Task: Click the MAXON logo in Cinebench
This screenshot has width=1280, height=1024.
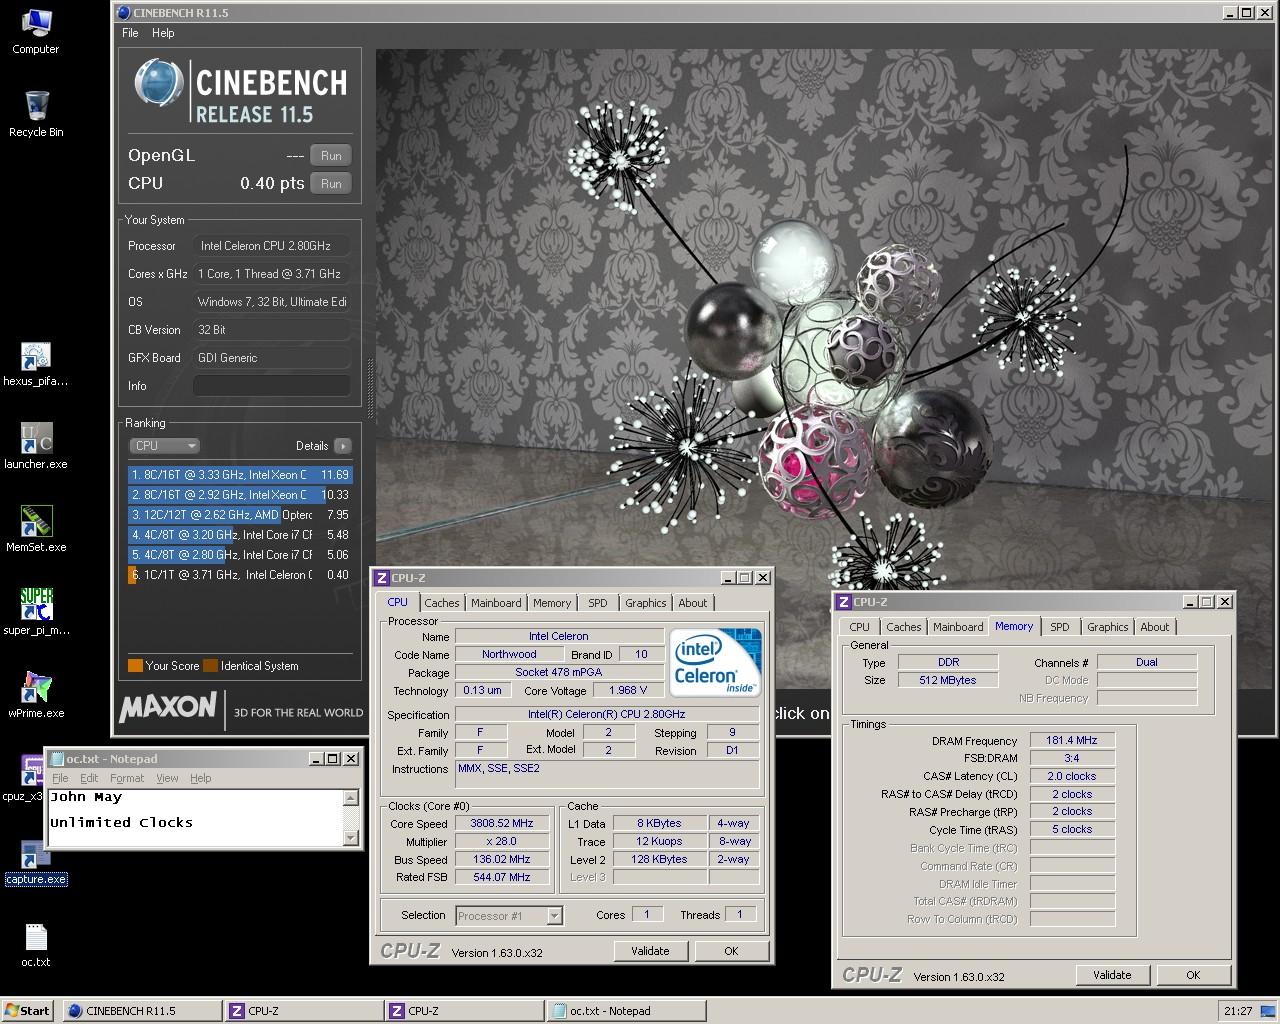Action: tap(168, 707)
